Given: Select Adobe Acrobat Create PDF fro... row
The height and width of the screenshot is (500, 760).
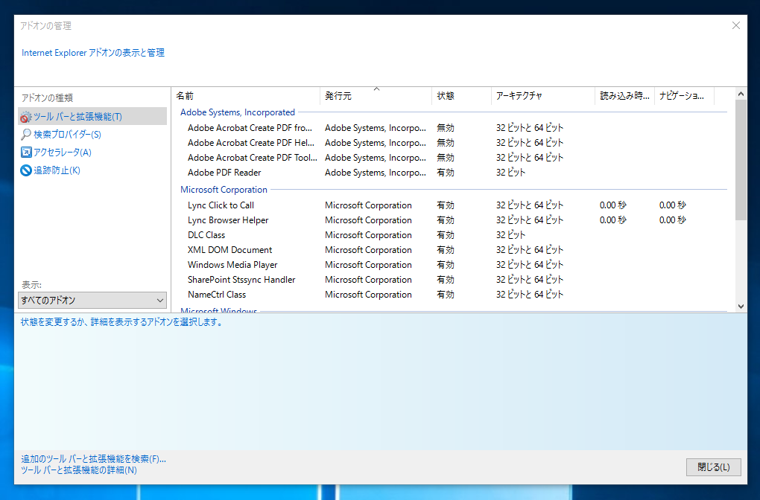Looking at the screenshot, I should point(453,128).
